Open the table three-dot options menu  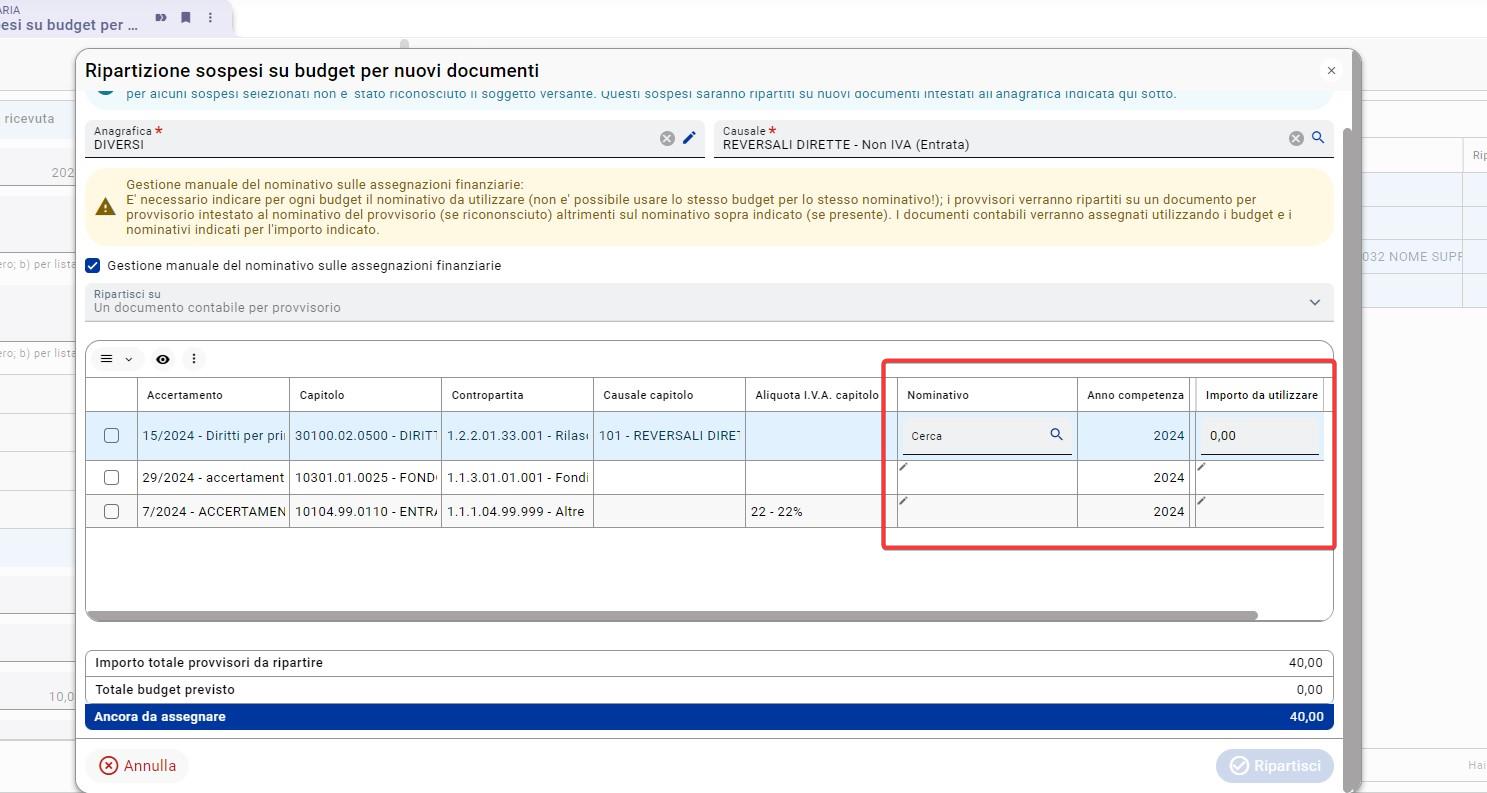(194, 359)
